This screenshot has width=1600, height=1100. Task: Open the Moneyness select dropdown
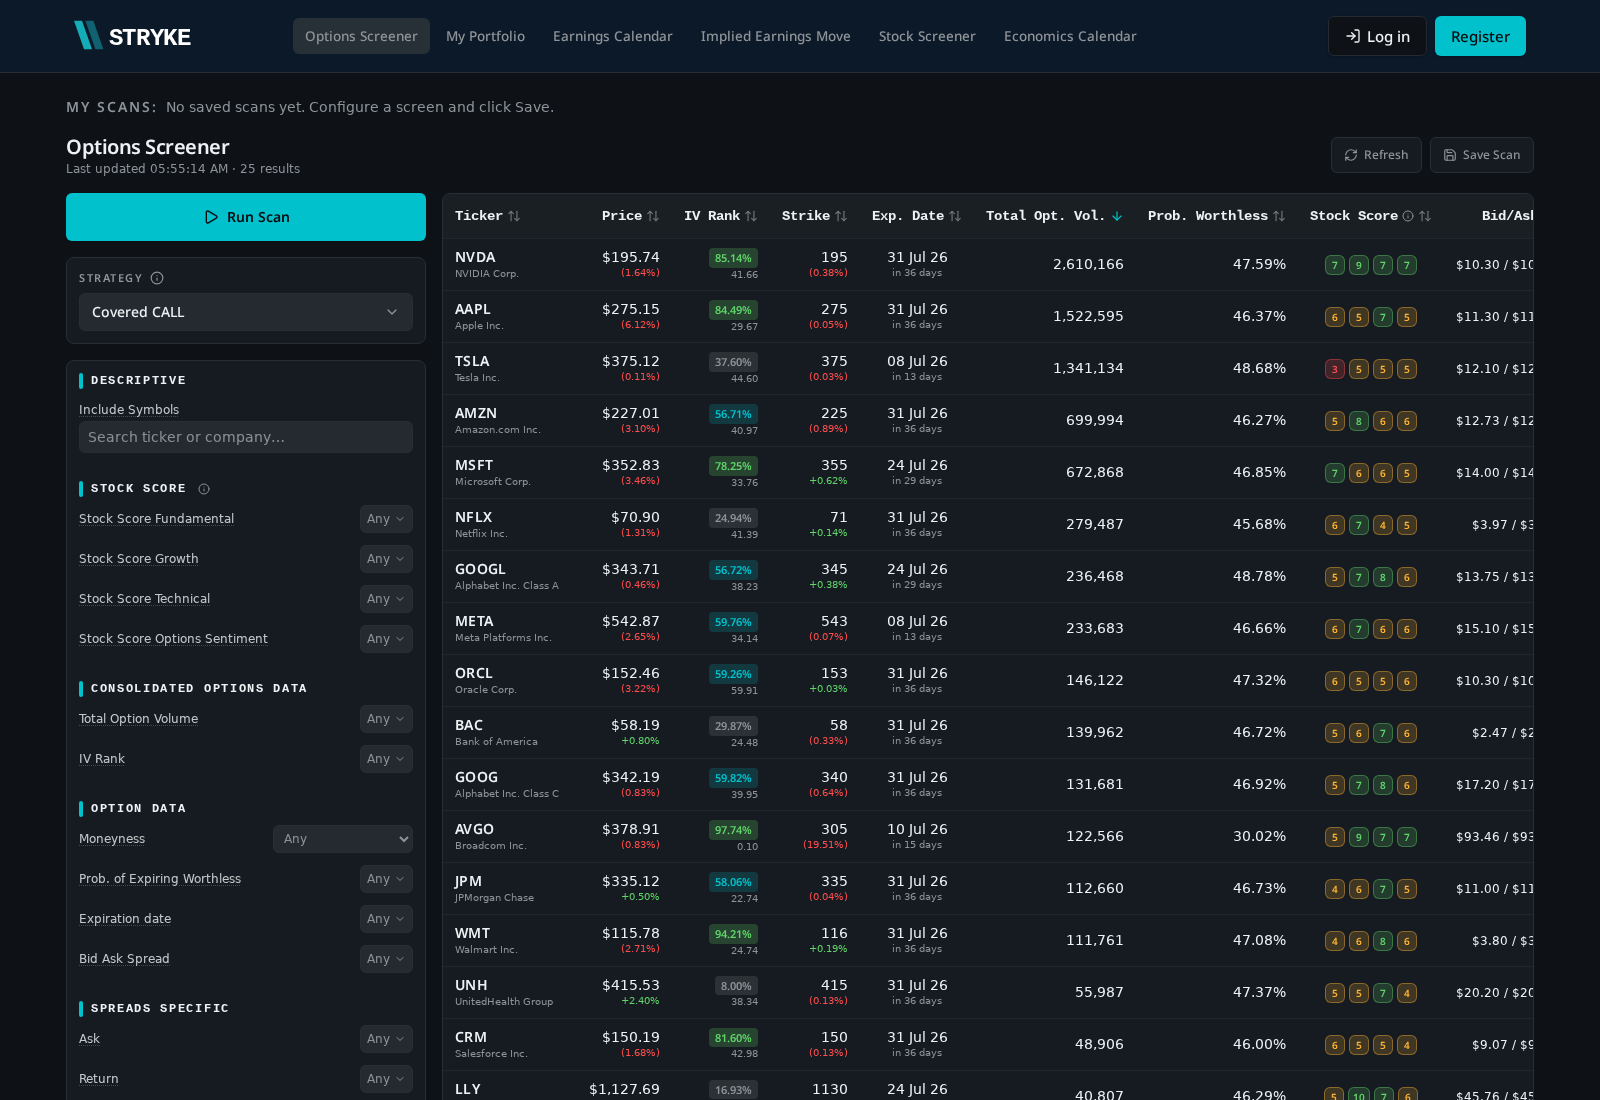[343, 839]
